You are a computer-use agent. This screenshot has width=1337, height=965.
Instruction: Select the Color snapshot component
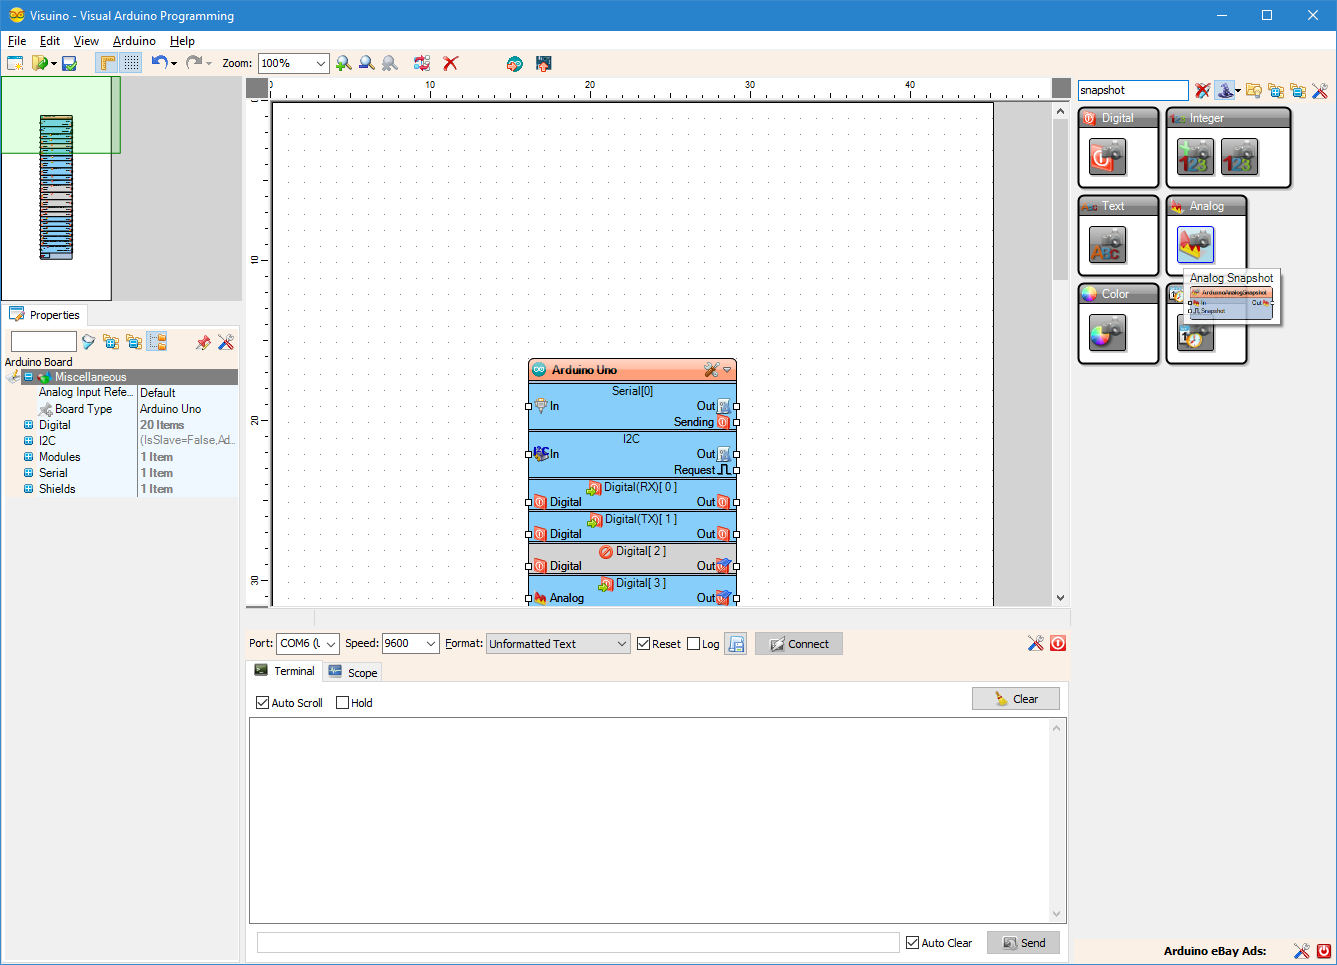[1107, 332]
